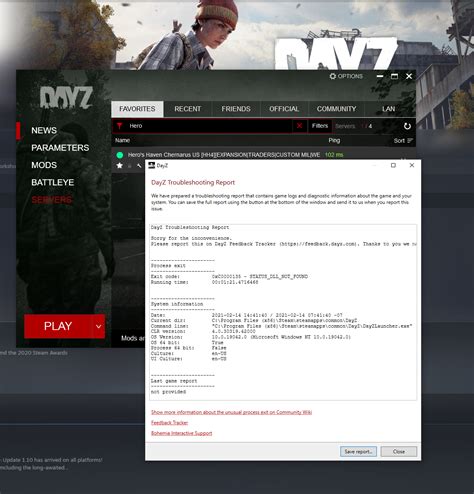
Task: Expand the PLAY button dropdown arrow
Action: (x=98, y=326)
